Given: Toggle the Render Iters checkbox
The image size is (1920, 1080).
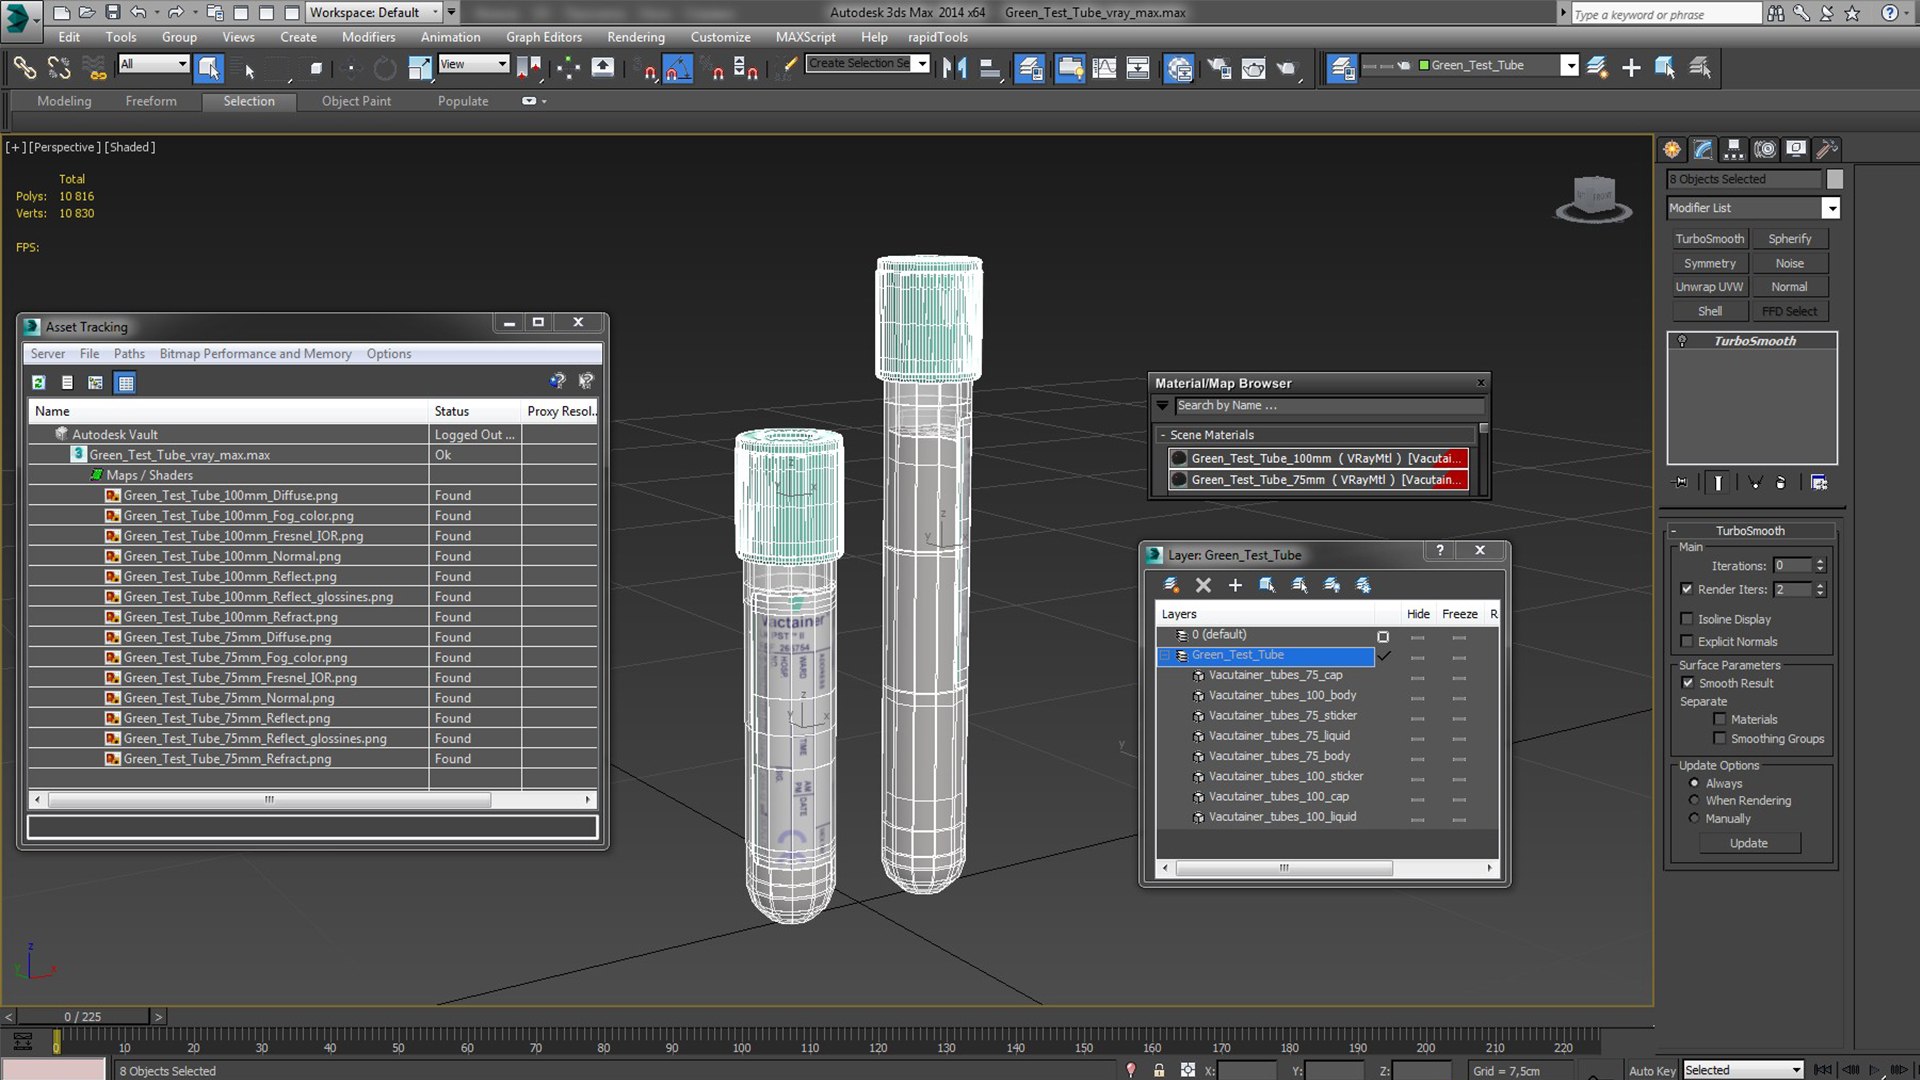Looking at the screenshot, I should tap(1687, 589).
